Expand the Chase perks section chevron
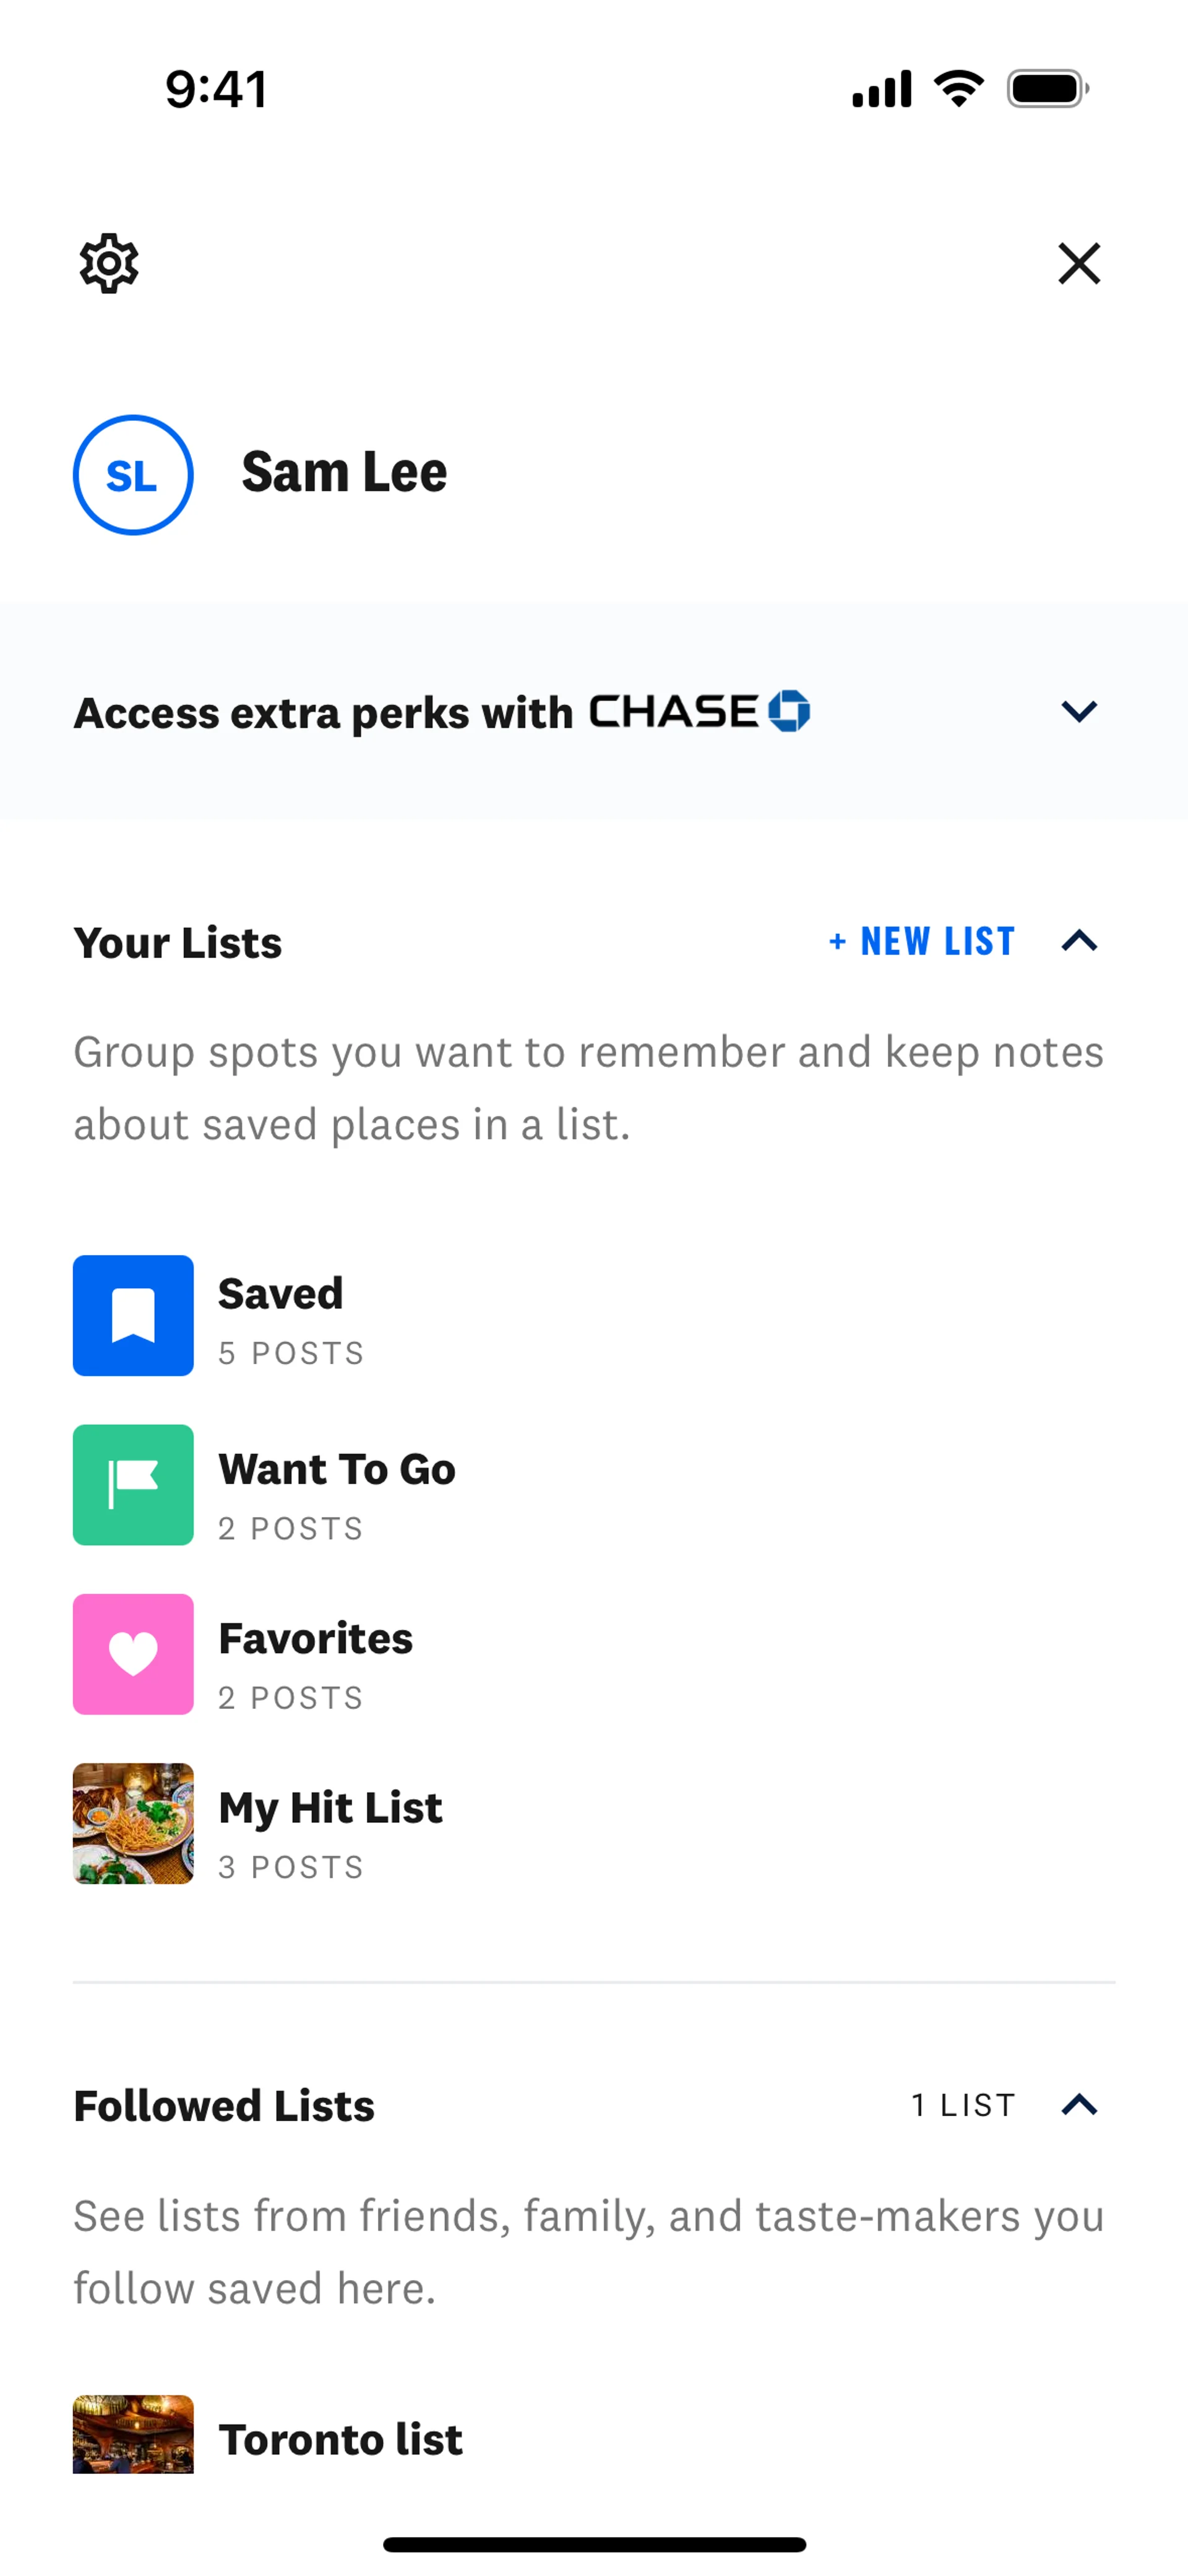Image resolution: width=1188 pixels, height=2576 pixels. pyautogui.click(x=1079, y=711)
